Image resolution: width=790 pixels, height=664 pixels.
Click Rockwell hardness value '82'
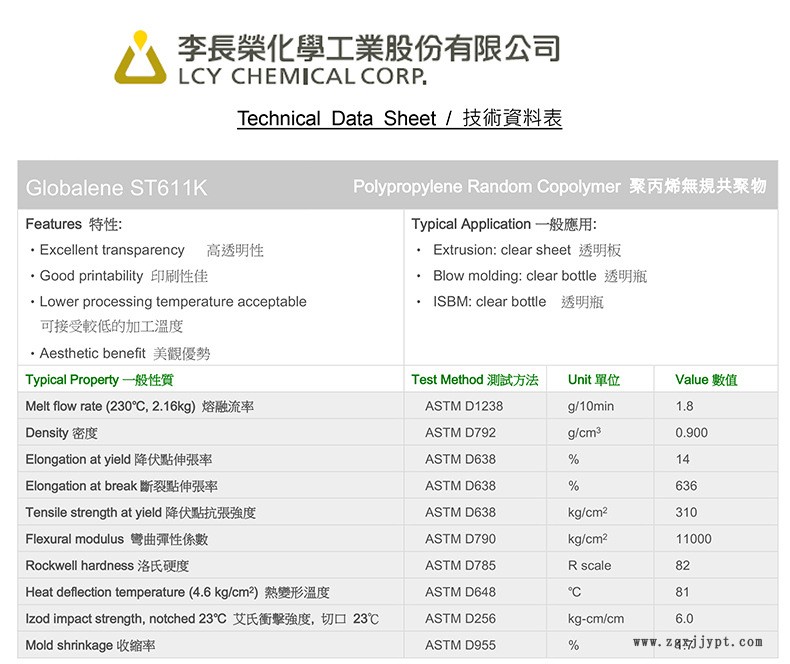click(682, 566)
